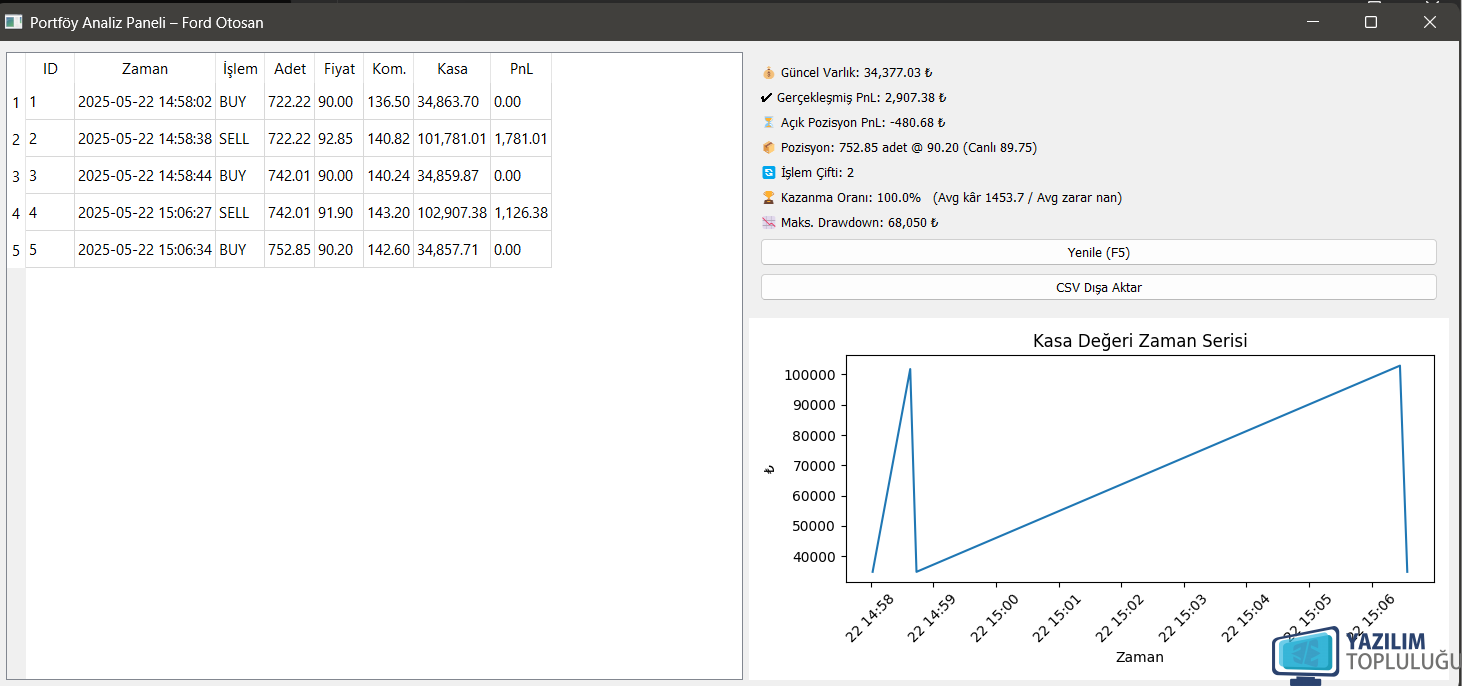The height and width of the screenshot is (686, 1462).
Task: Click the Kom. cell 140.82
Action: 389,139
